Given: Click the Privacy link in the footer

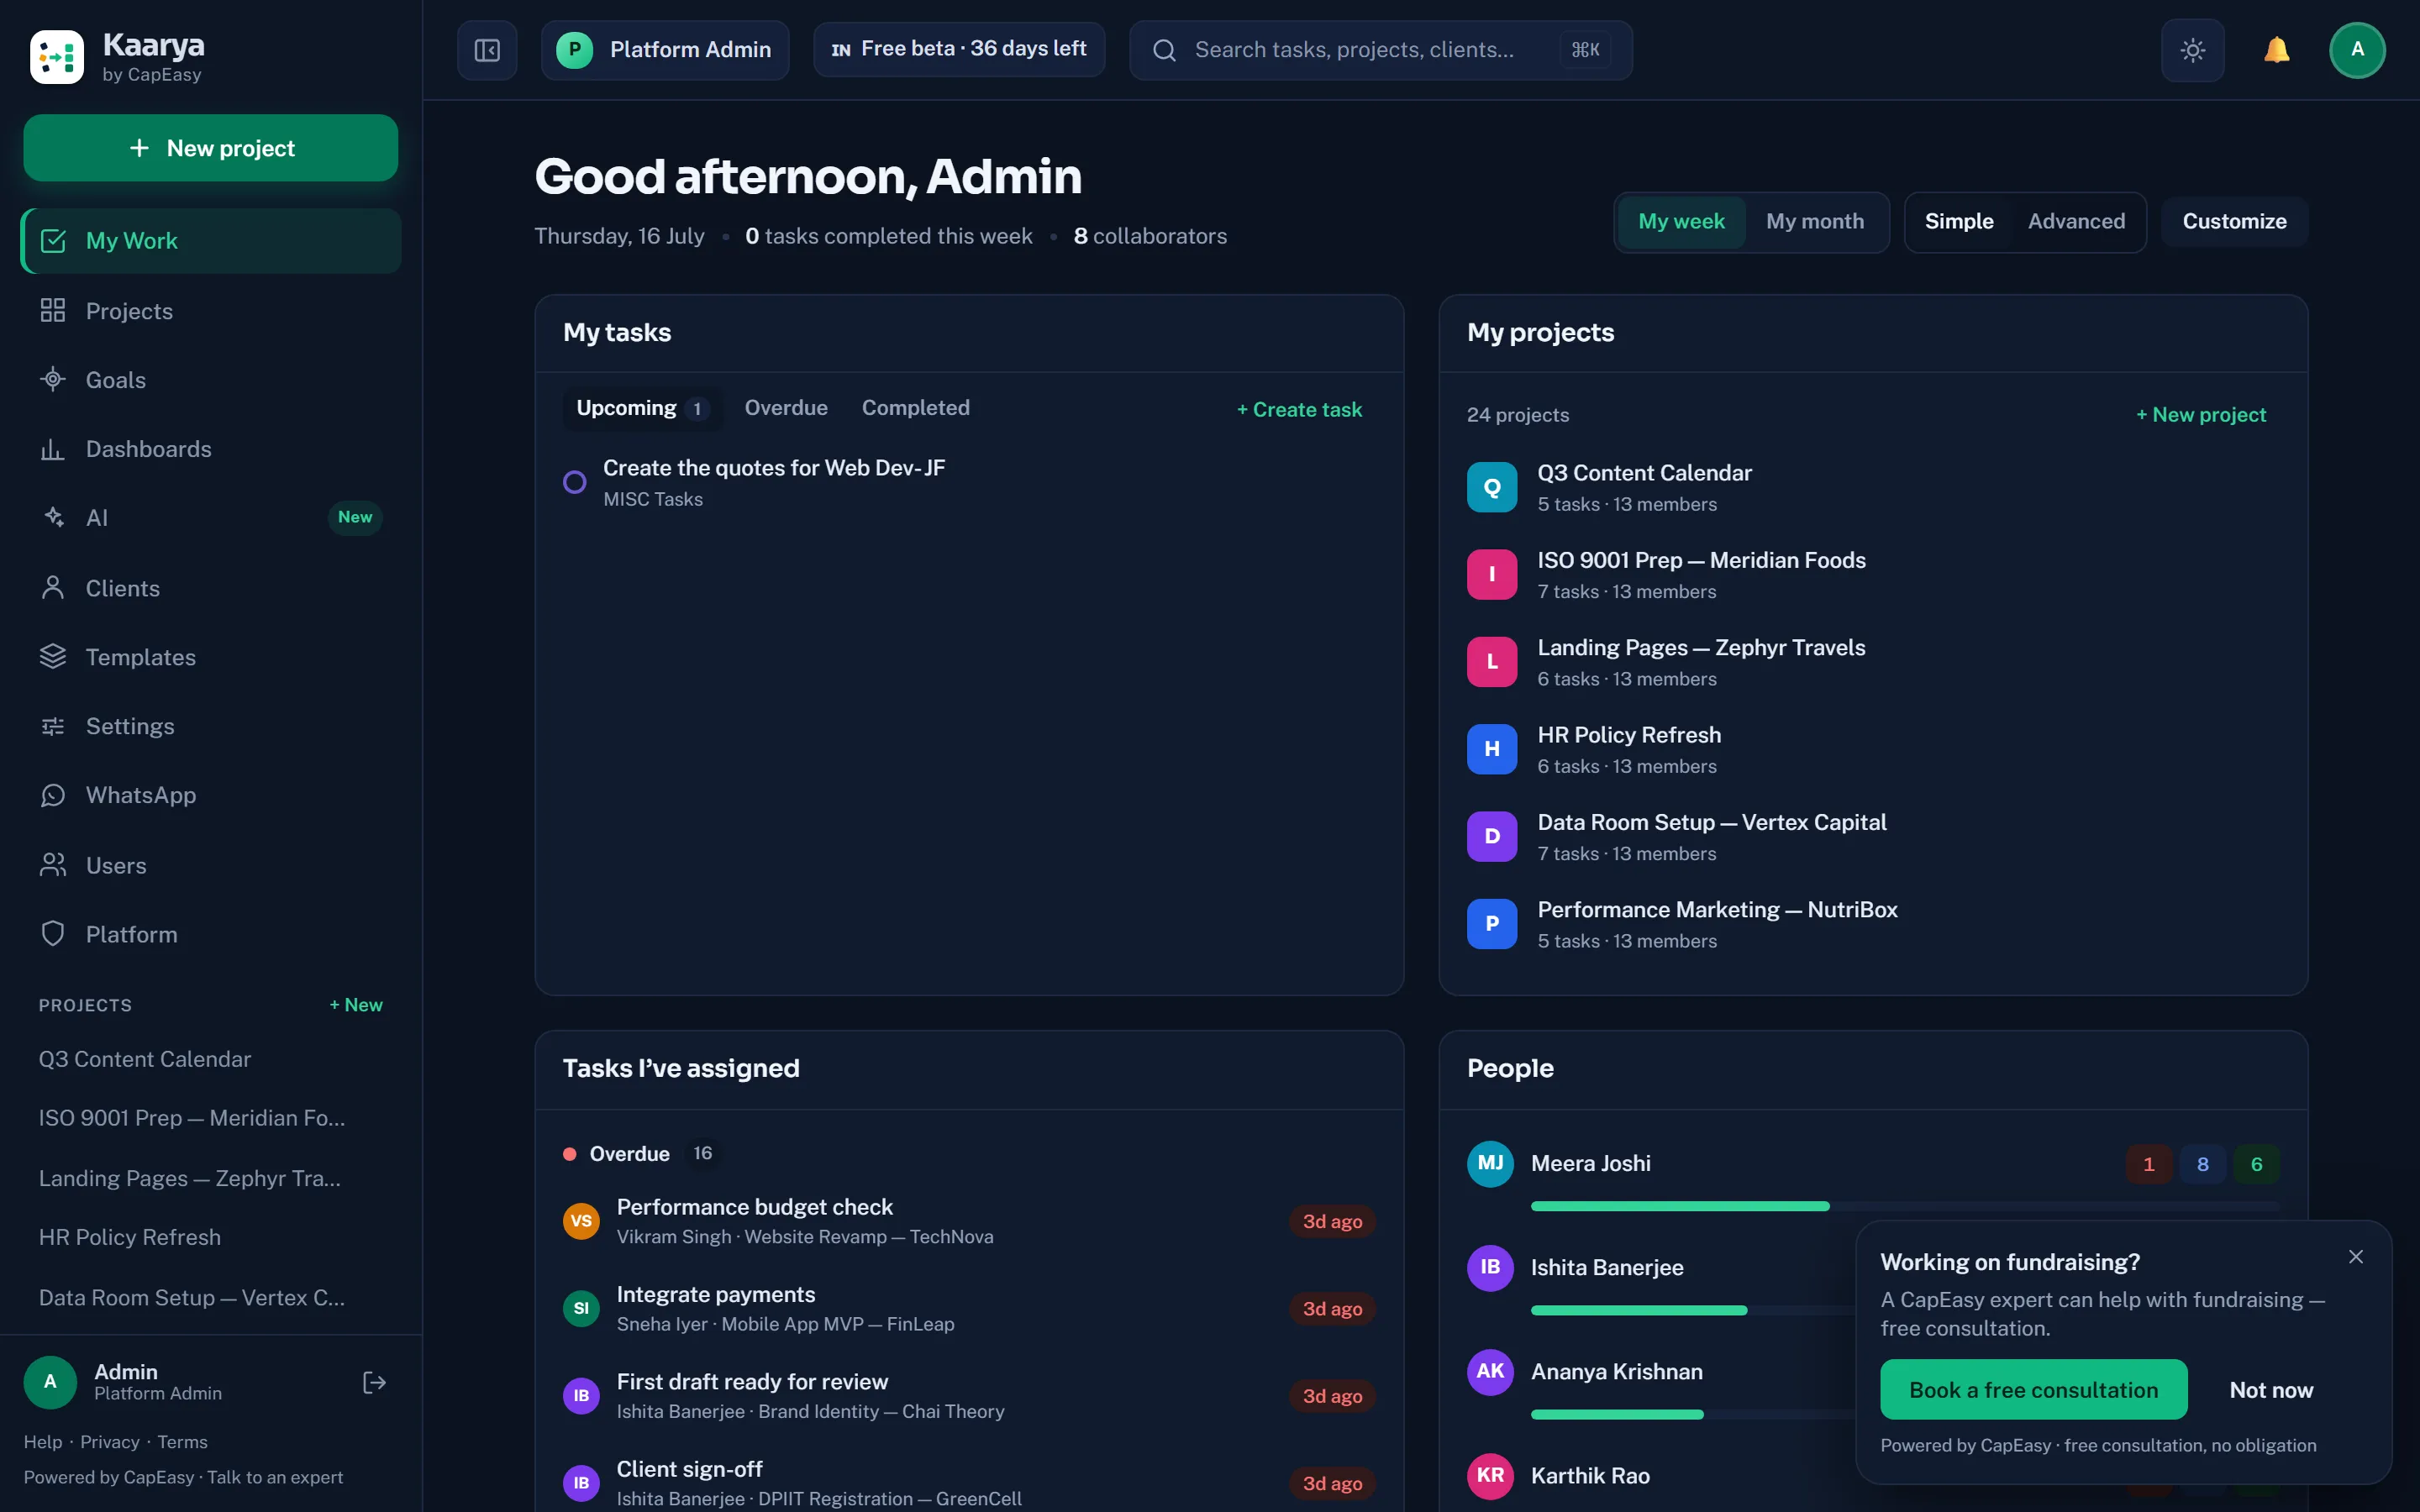Looking at the screenshot, I should (x=110, y=1442).
